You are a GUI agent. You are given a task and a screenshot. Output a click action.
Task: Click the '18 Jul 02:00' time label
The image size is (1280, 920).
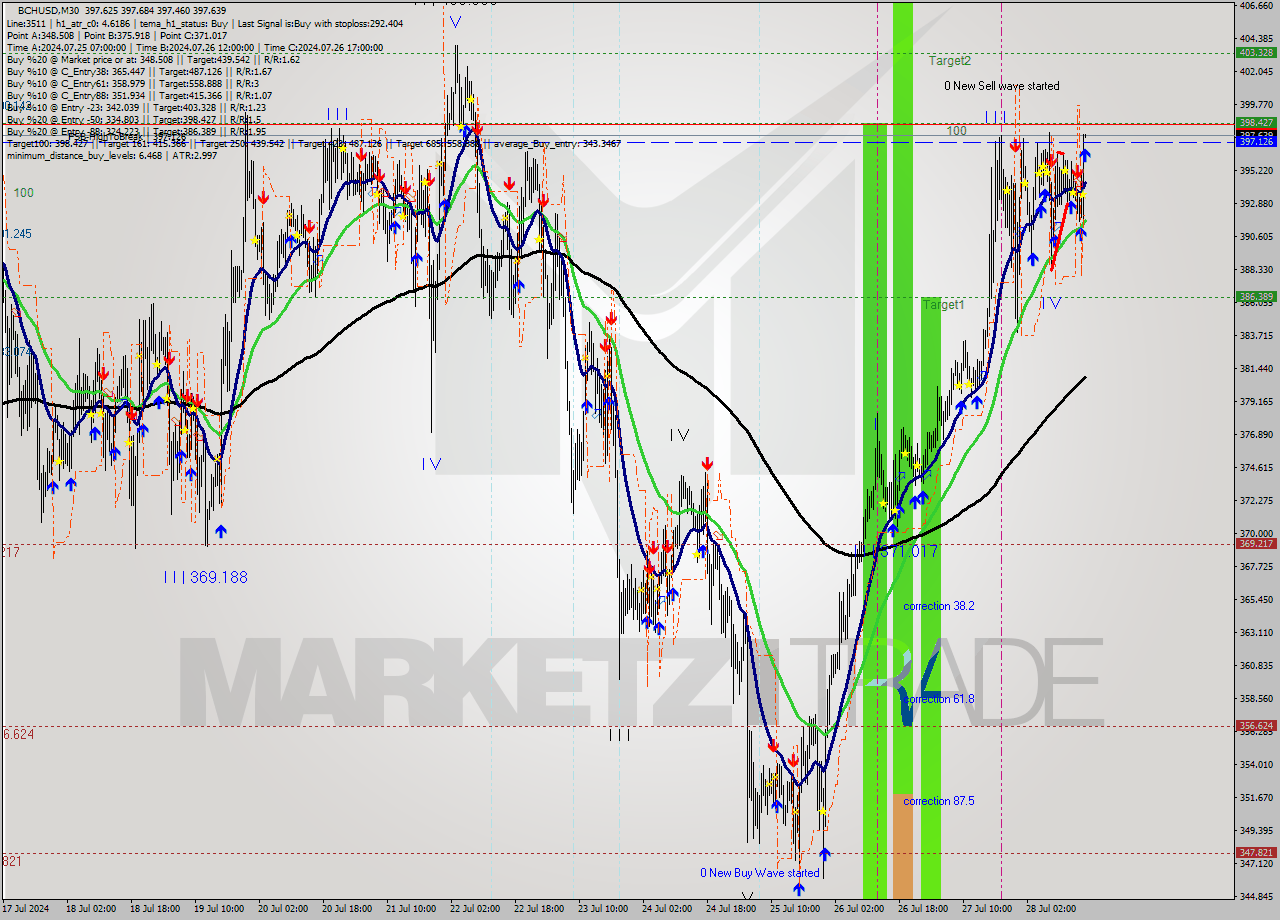click(91, 909)
